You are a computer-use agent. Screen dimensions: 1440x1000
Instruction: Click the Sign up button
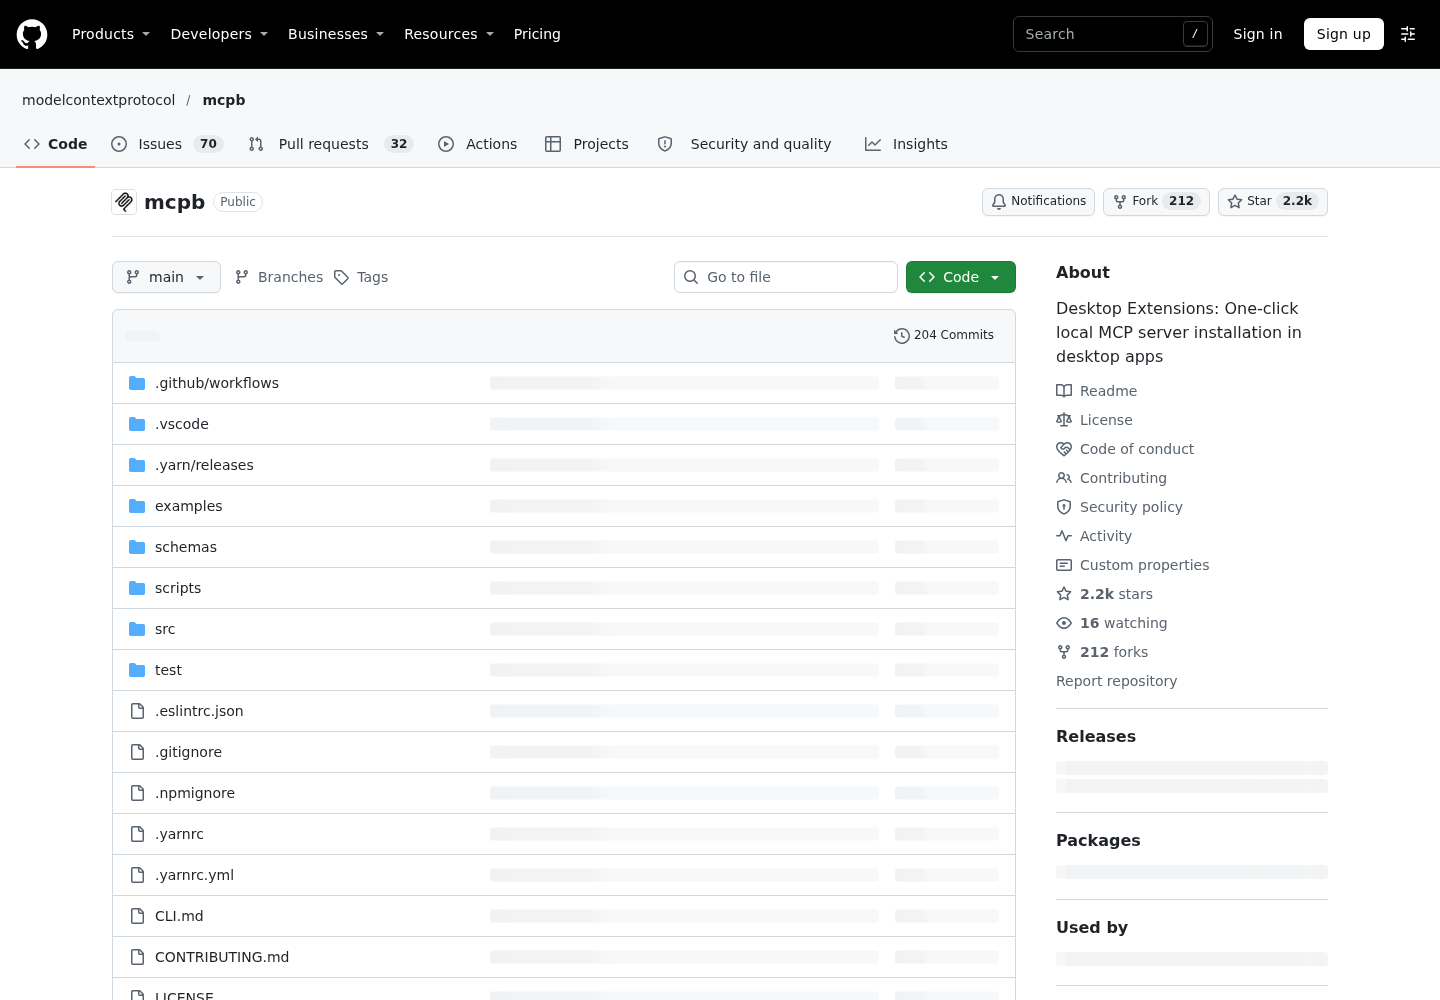coord(1344,34)
